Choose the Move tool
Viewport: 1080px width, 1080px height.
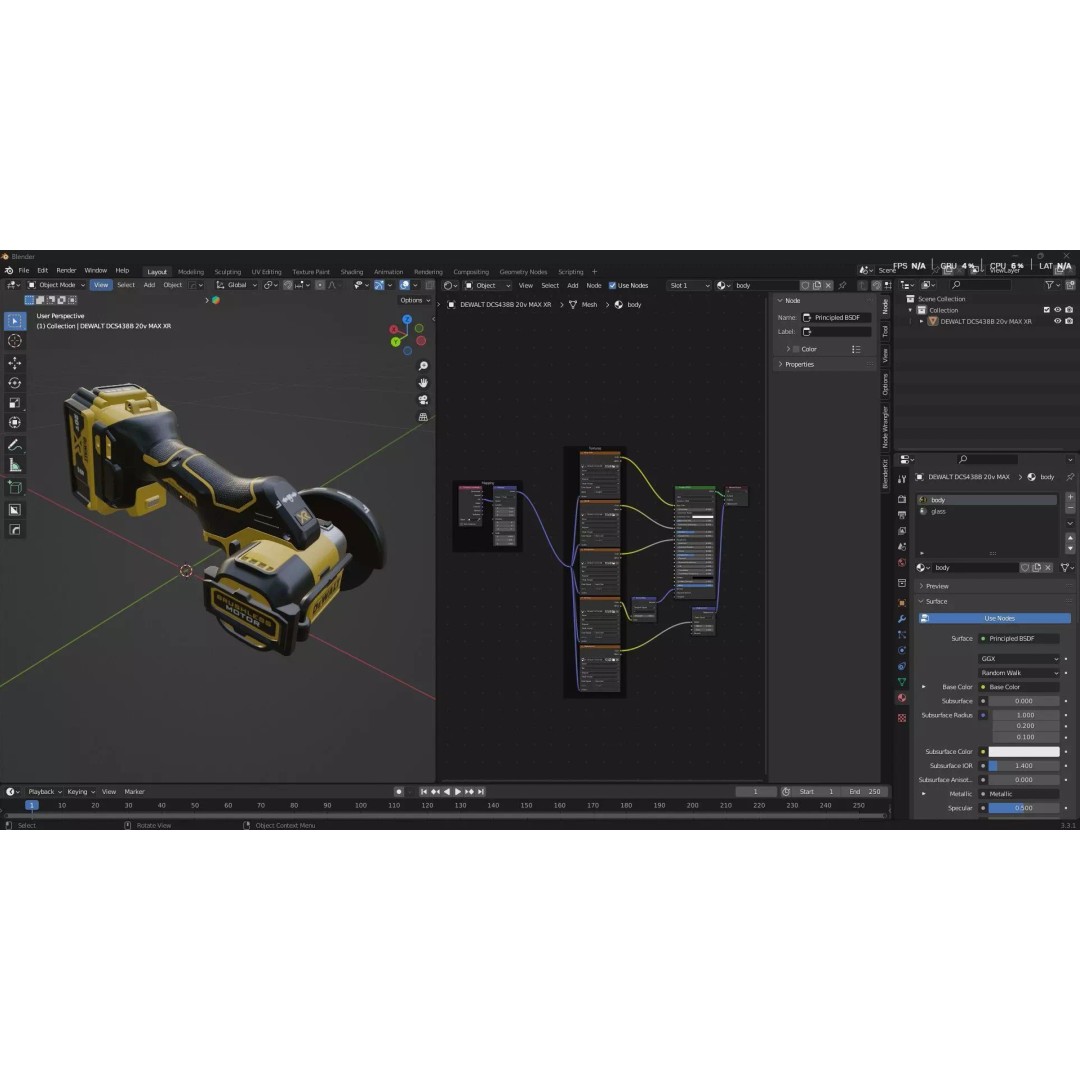(14, 363)
